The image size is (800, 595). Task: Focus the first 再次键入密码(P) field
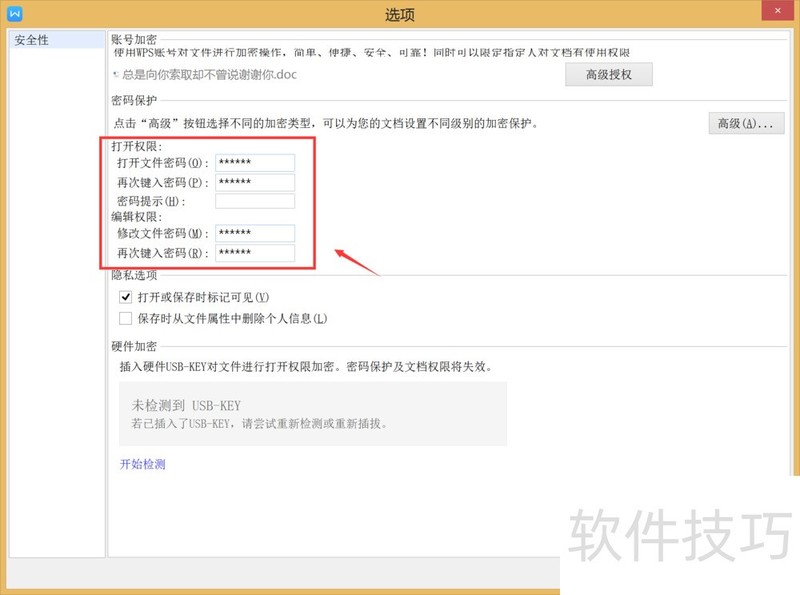255,182
